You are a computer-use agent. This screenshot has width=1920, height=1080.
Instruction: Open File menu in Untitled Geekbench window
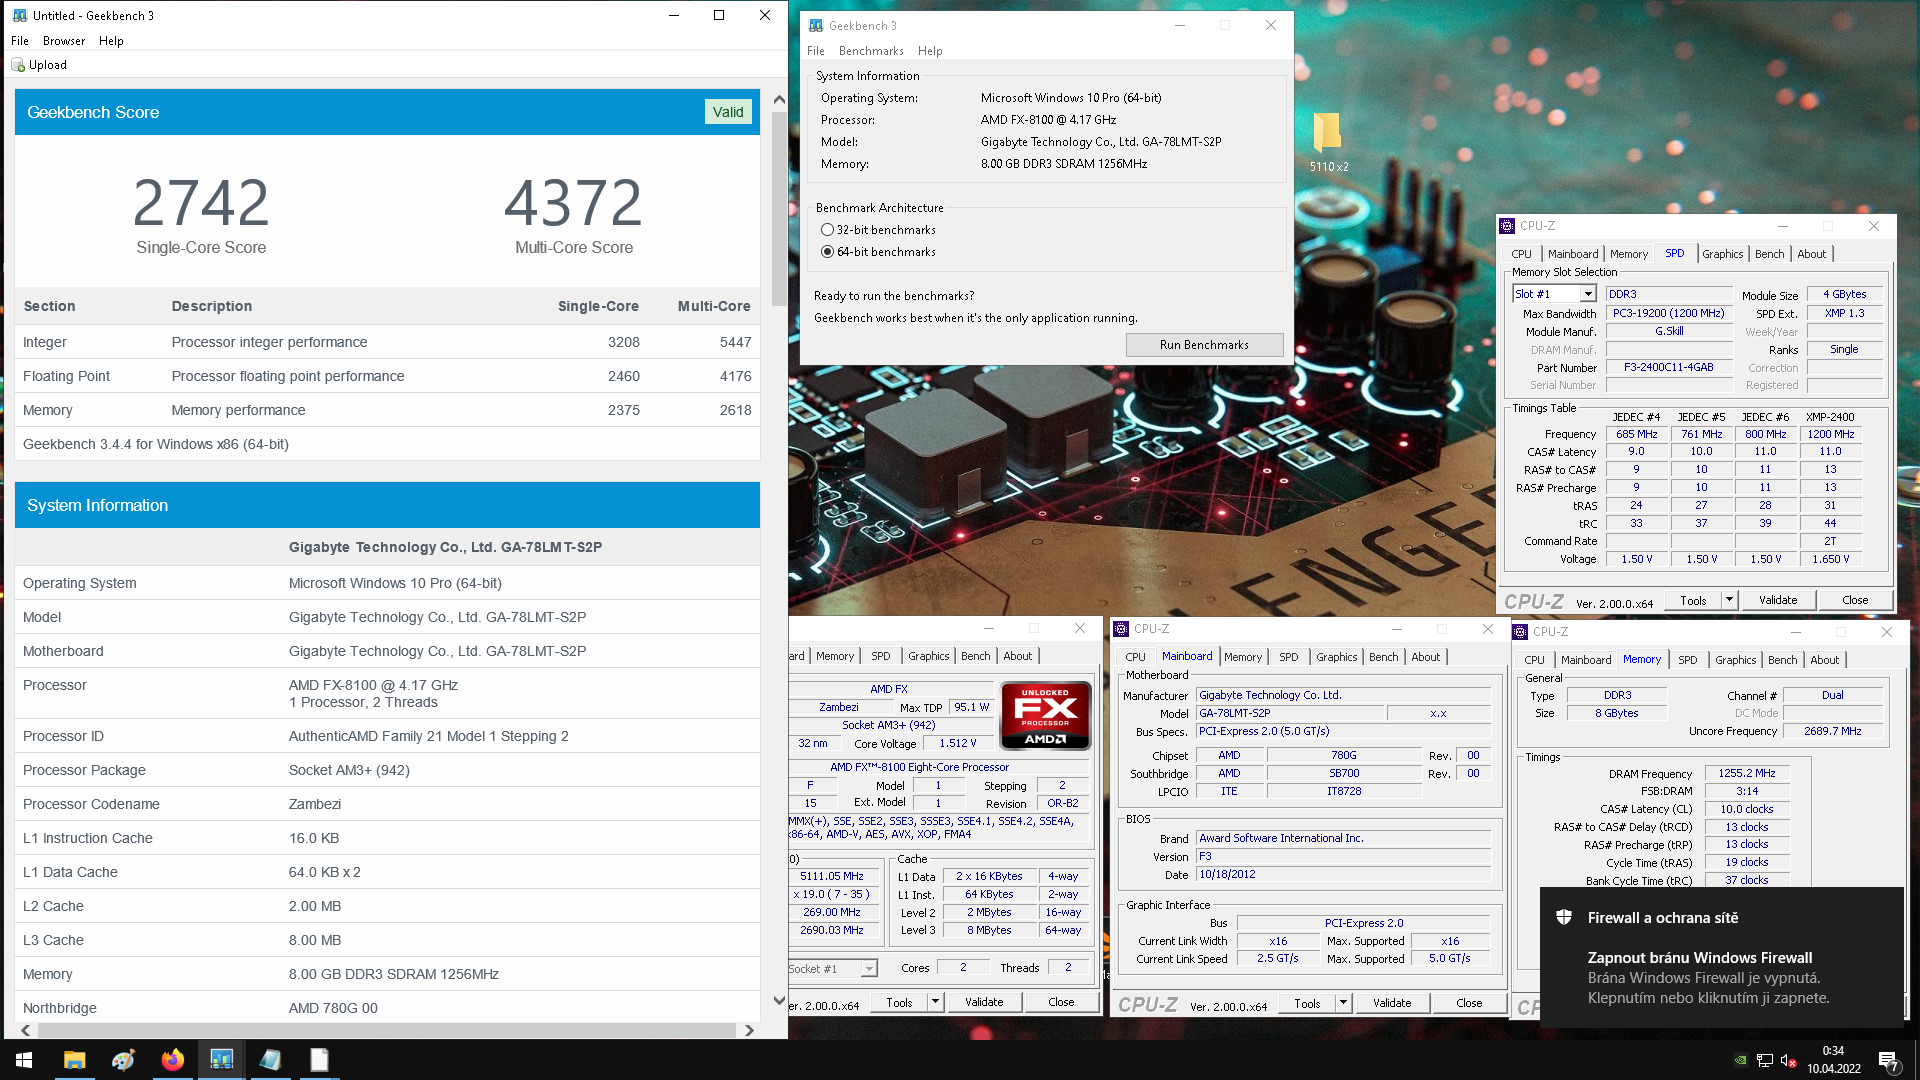click(20, 41)
